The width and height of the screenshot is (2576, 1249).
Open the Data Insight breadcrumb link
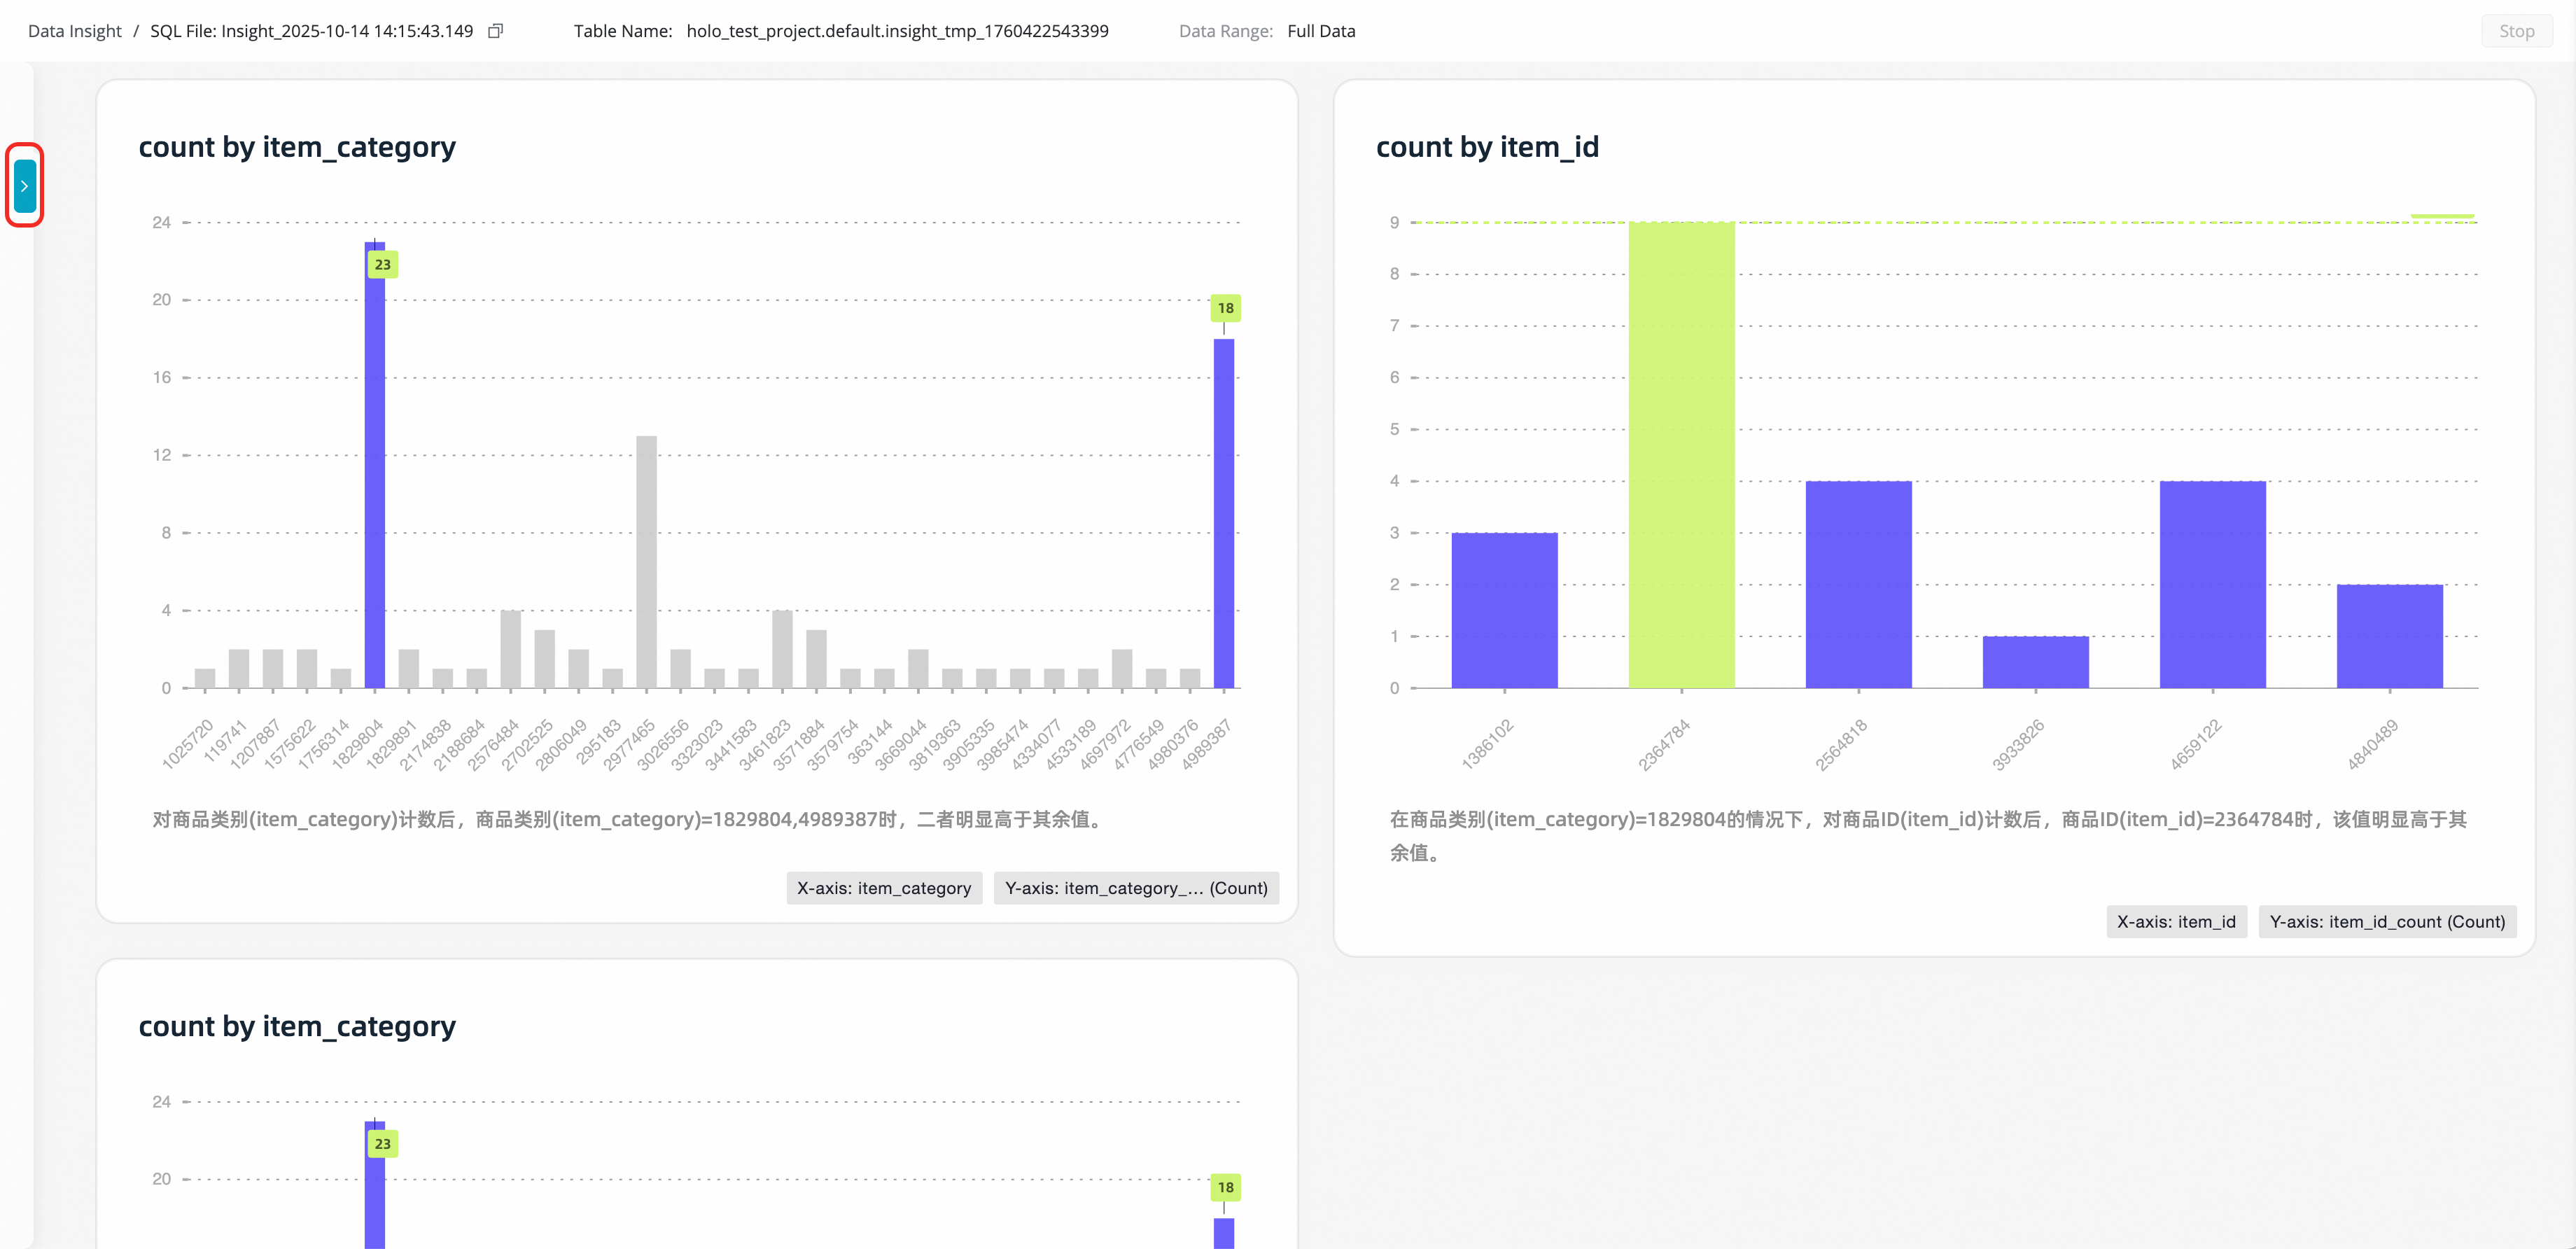tap(74, 31)
